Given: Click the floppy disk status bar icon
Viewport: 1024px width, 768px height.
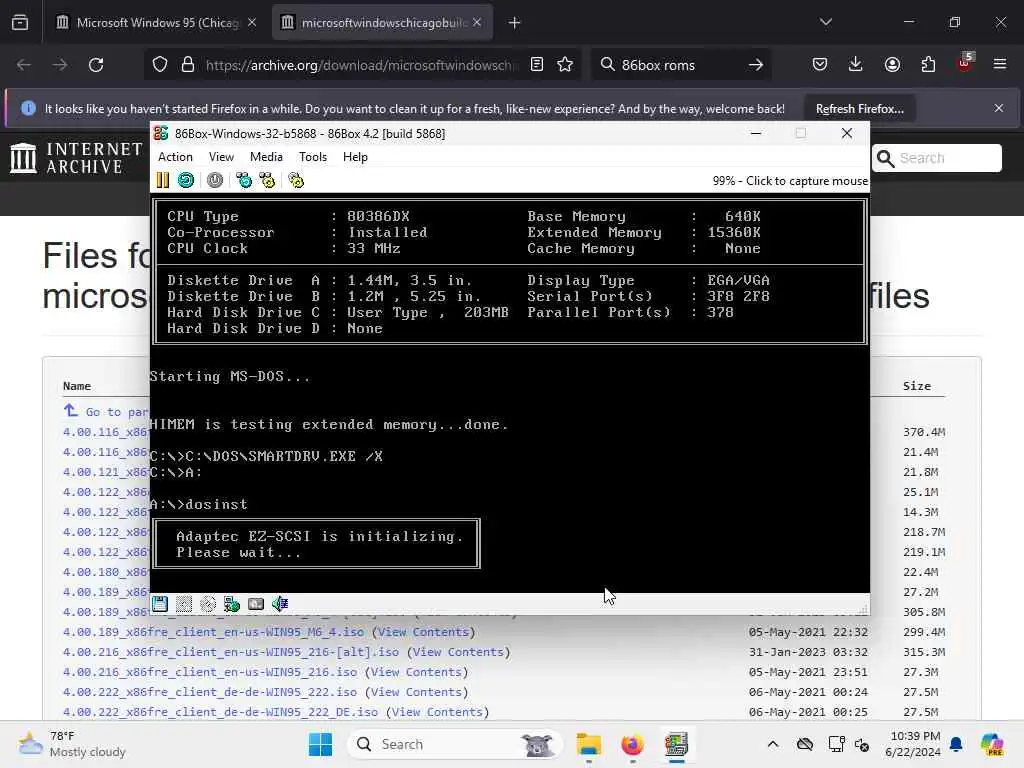Looking at the screenshot, I should tap(160, 604).
